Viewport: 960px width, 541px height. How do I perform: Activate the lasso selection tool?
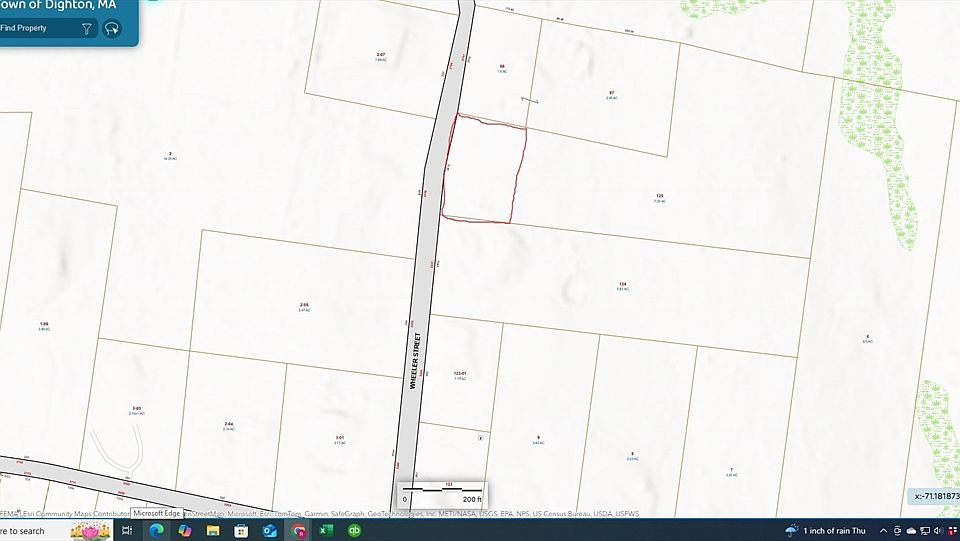click(112, 28)
